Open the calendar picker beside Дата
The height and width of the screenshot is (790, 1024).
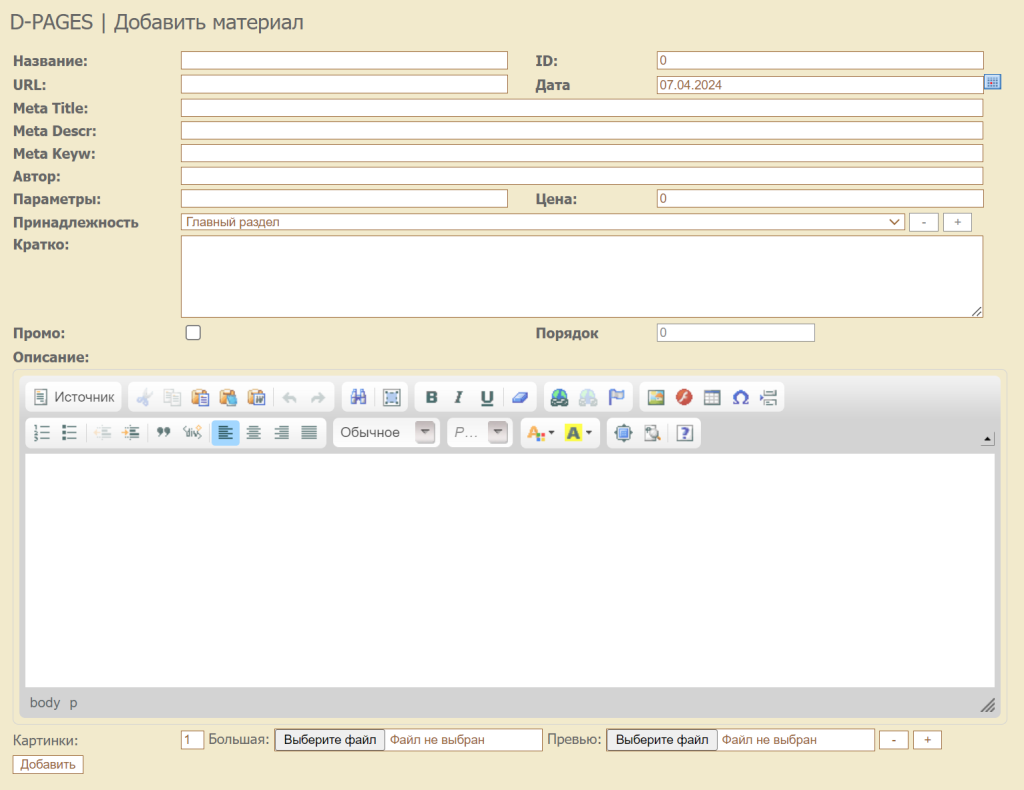(993, 82)
